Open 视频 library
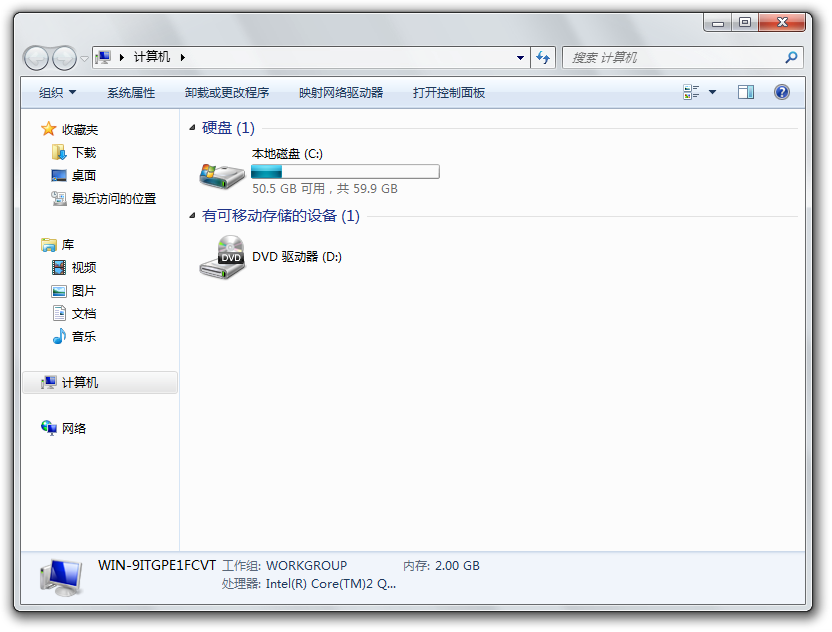This screenshot has height=632, width=832. [x=74, y=267]
